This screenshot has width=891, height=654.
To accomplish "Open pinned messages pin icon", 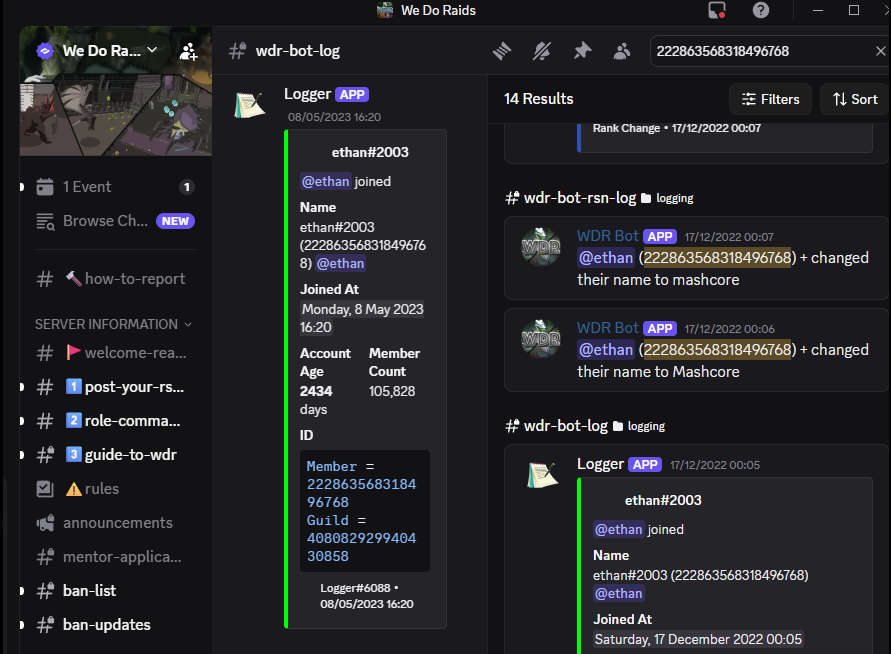I will click(x=582, y=51).
